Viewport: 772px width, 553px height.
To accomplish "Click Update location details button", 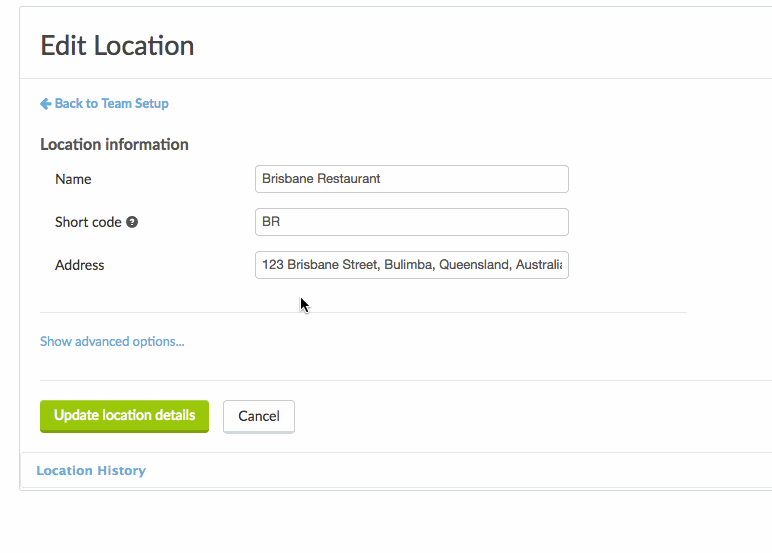I will pyautogui.click(x=125, y=416).
